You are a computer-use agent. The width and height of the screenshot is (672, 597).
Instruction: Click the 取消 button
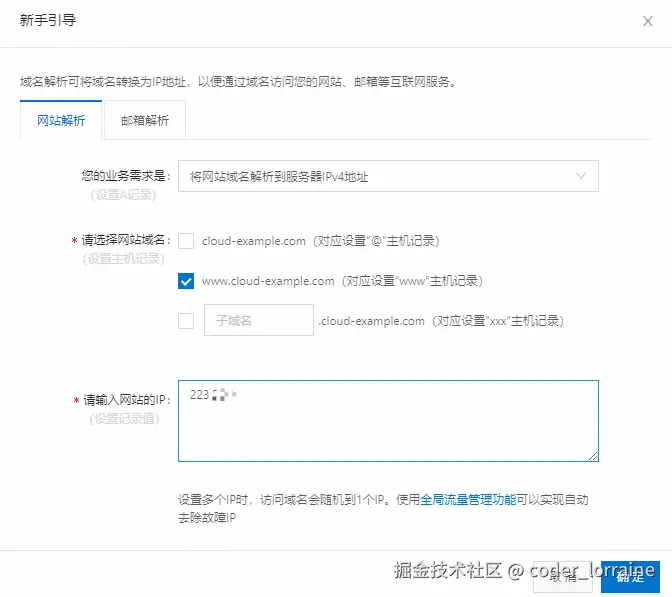[x=563, y=577]
